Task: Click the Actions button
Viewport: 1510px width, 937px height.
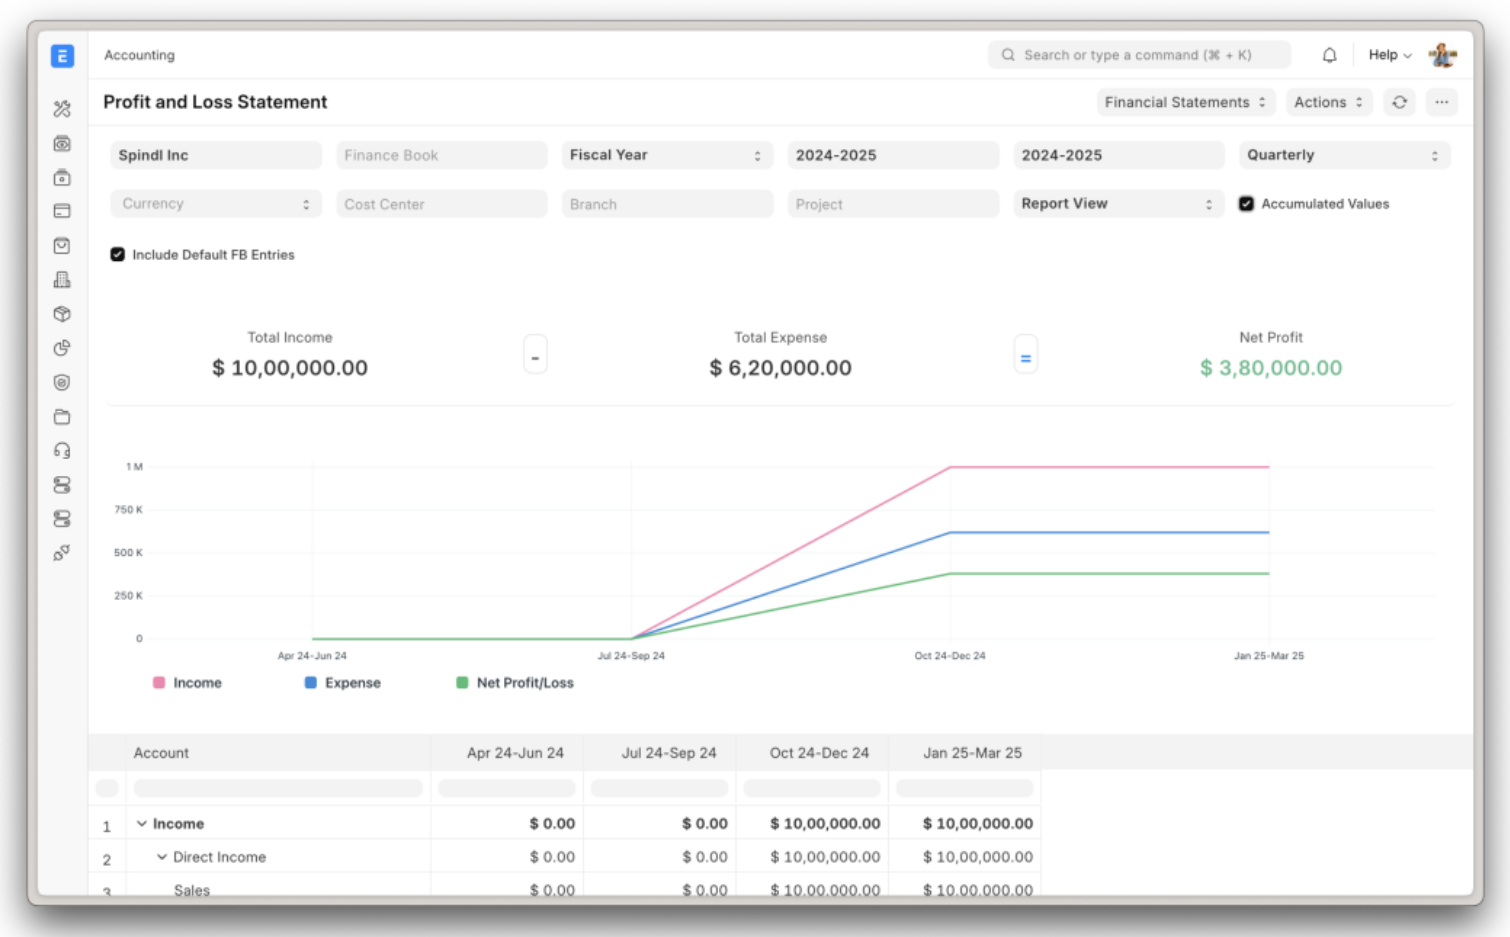Action: 1328,102
